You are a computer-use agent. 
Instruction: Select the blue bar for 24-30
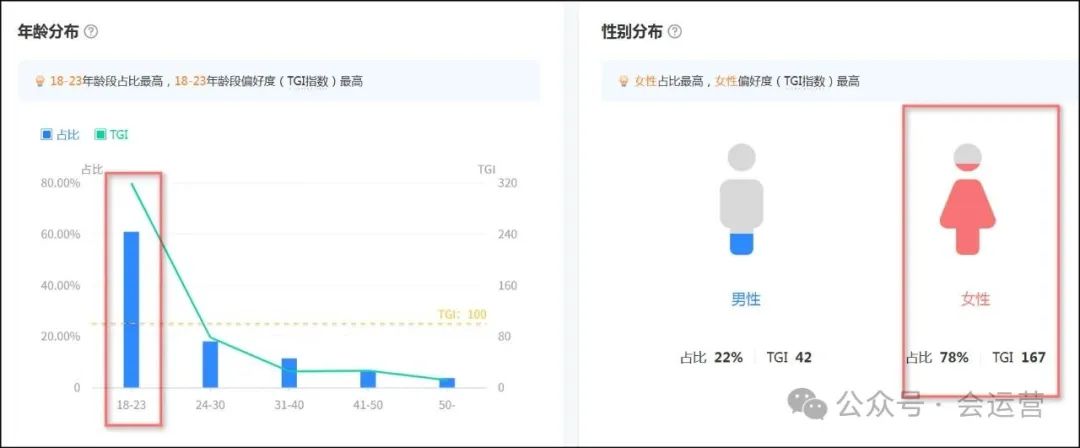point(210,364)
